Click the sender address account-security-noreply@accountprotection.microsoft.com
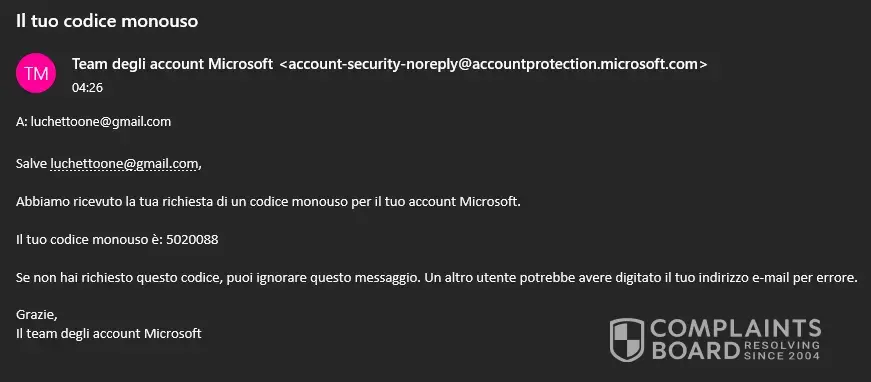This screenshot has width=871, height=382. (x=493, y=64)
